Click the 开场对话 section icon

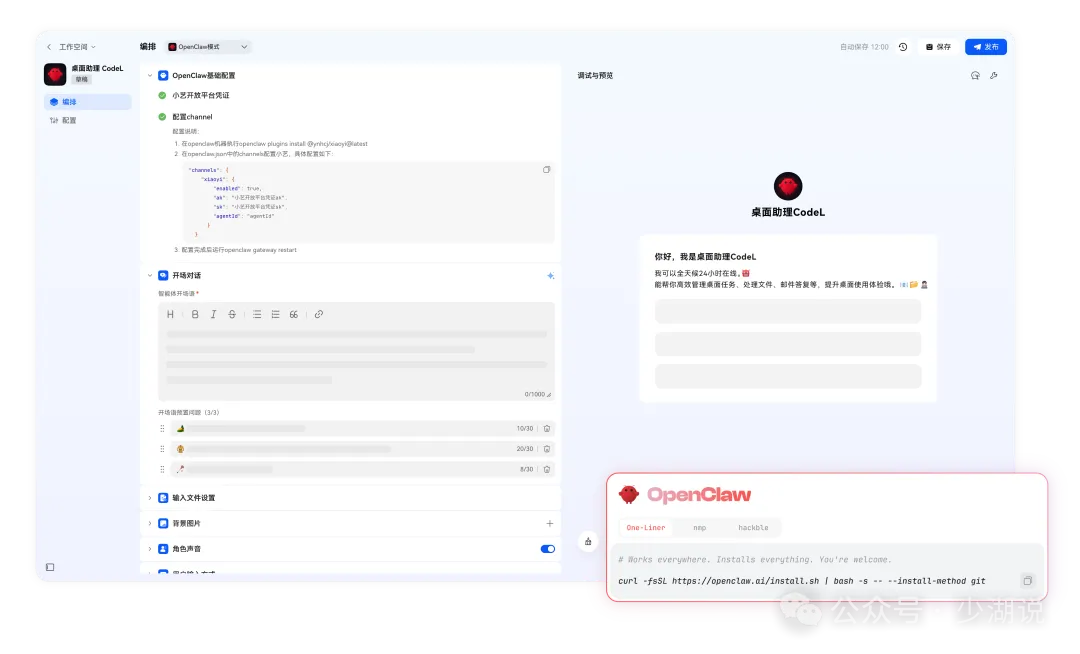pyautogui.click(x=163, y=275)
